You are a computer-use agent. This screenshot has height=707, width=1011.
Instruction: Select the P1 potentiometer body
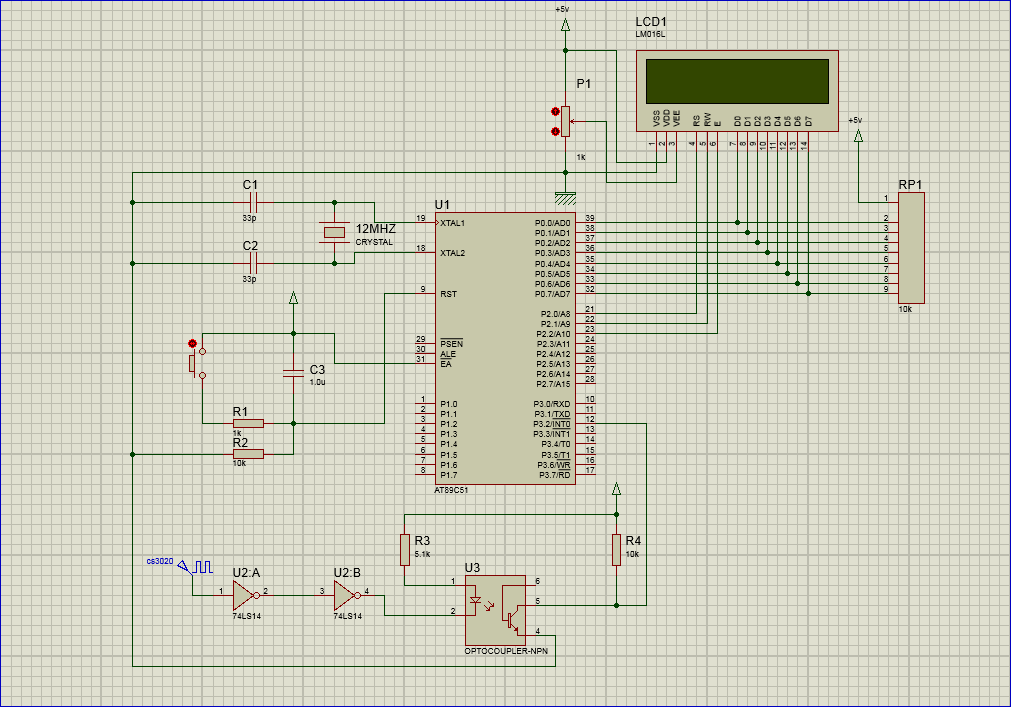coord(565,121)
